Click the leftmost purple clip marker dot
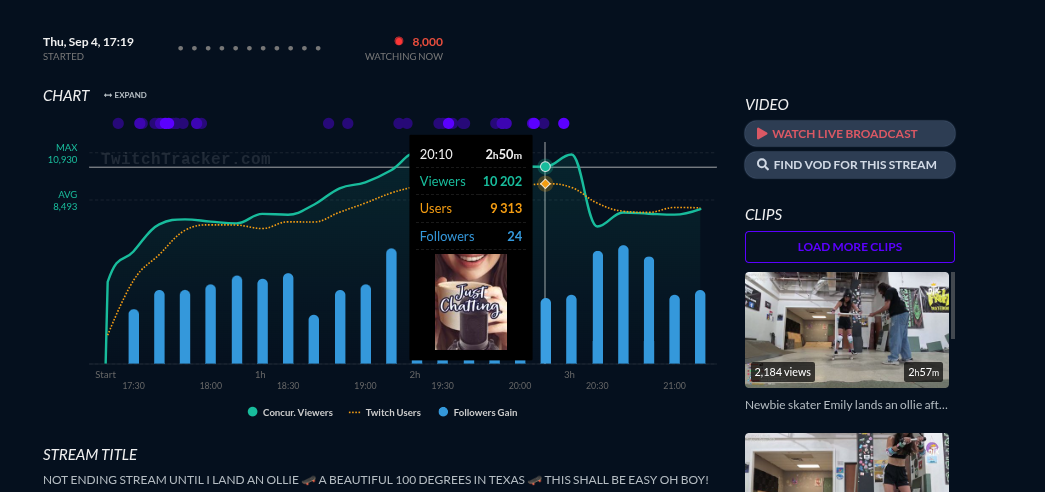Screen dimensions: 1045x492 coord(118,123)
